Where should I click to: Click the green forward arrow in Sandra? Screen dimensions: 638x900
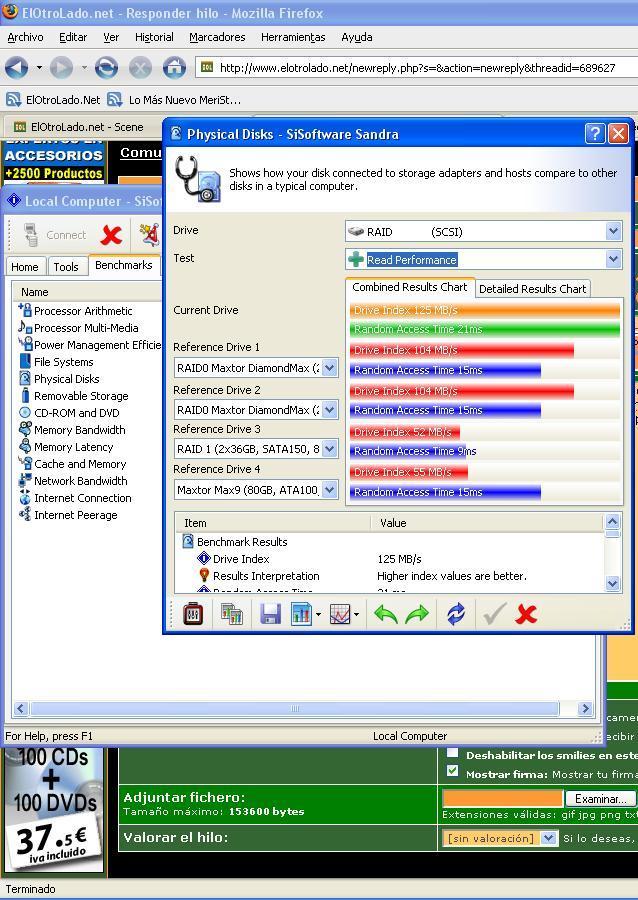[417, 614]
